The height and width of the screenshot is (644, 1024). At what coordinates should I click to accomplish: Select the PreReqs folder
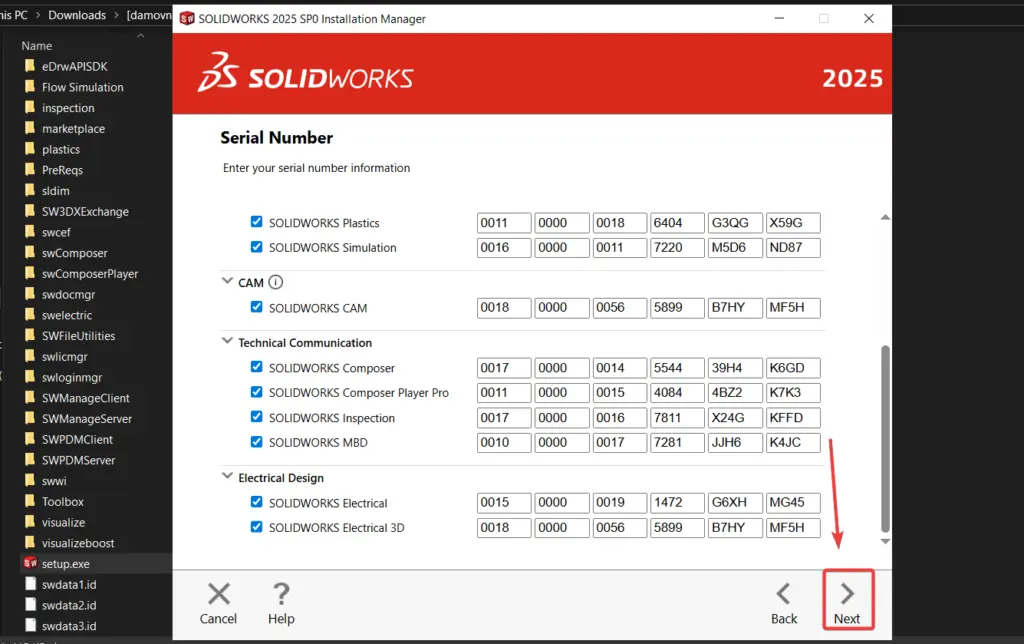62,170
